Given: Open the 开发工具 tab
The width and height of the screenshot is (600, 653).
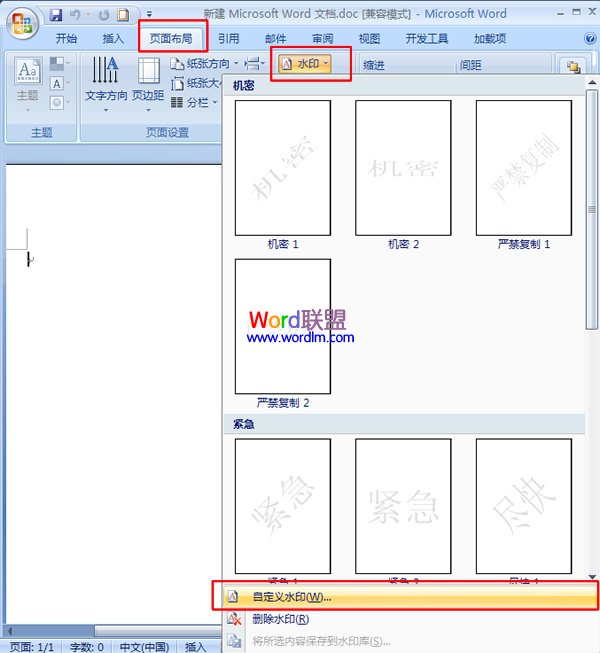Looking at the screenshot, I should point(427,39).
